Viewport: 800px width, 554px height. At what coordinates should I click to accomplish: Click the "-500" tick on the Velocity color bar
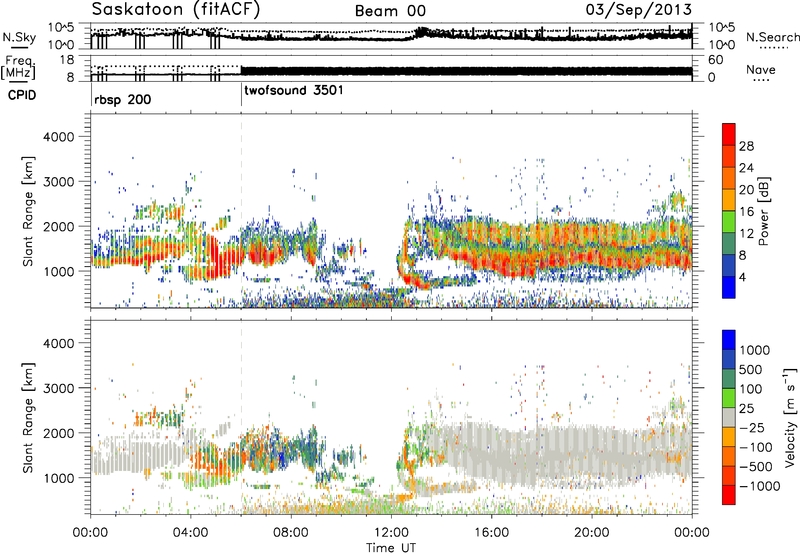coord(755,467)
